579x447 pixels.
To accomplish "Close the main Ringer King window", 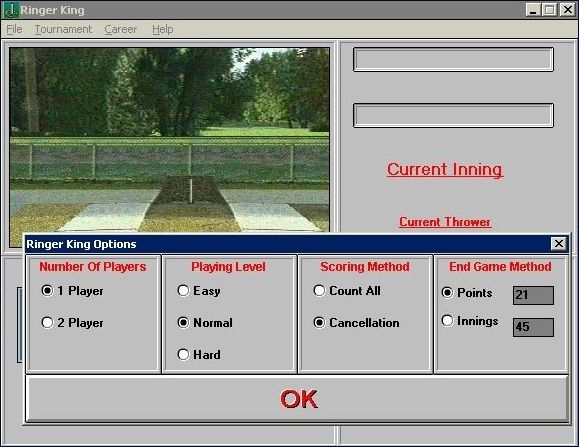I will [567, 10].
